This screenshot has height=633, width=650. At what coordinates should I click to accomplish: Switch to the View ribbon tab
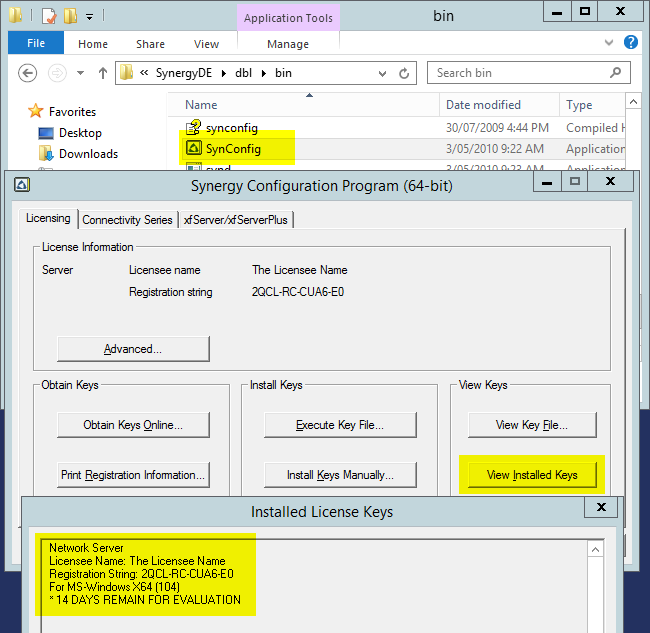point(206,44)
